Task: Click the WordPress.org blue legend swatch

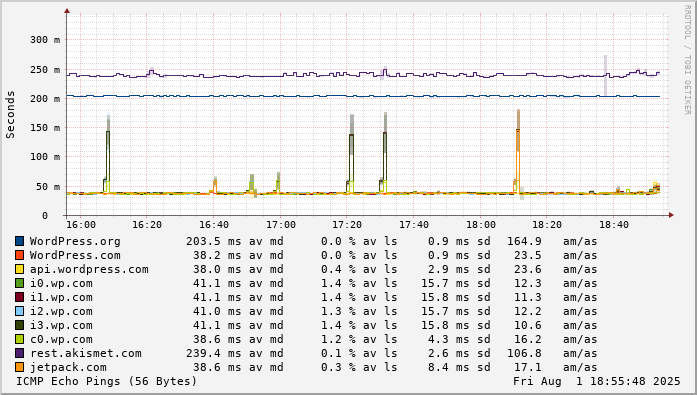Action: [20, 241]
